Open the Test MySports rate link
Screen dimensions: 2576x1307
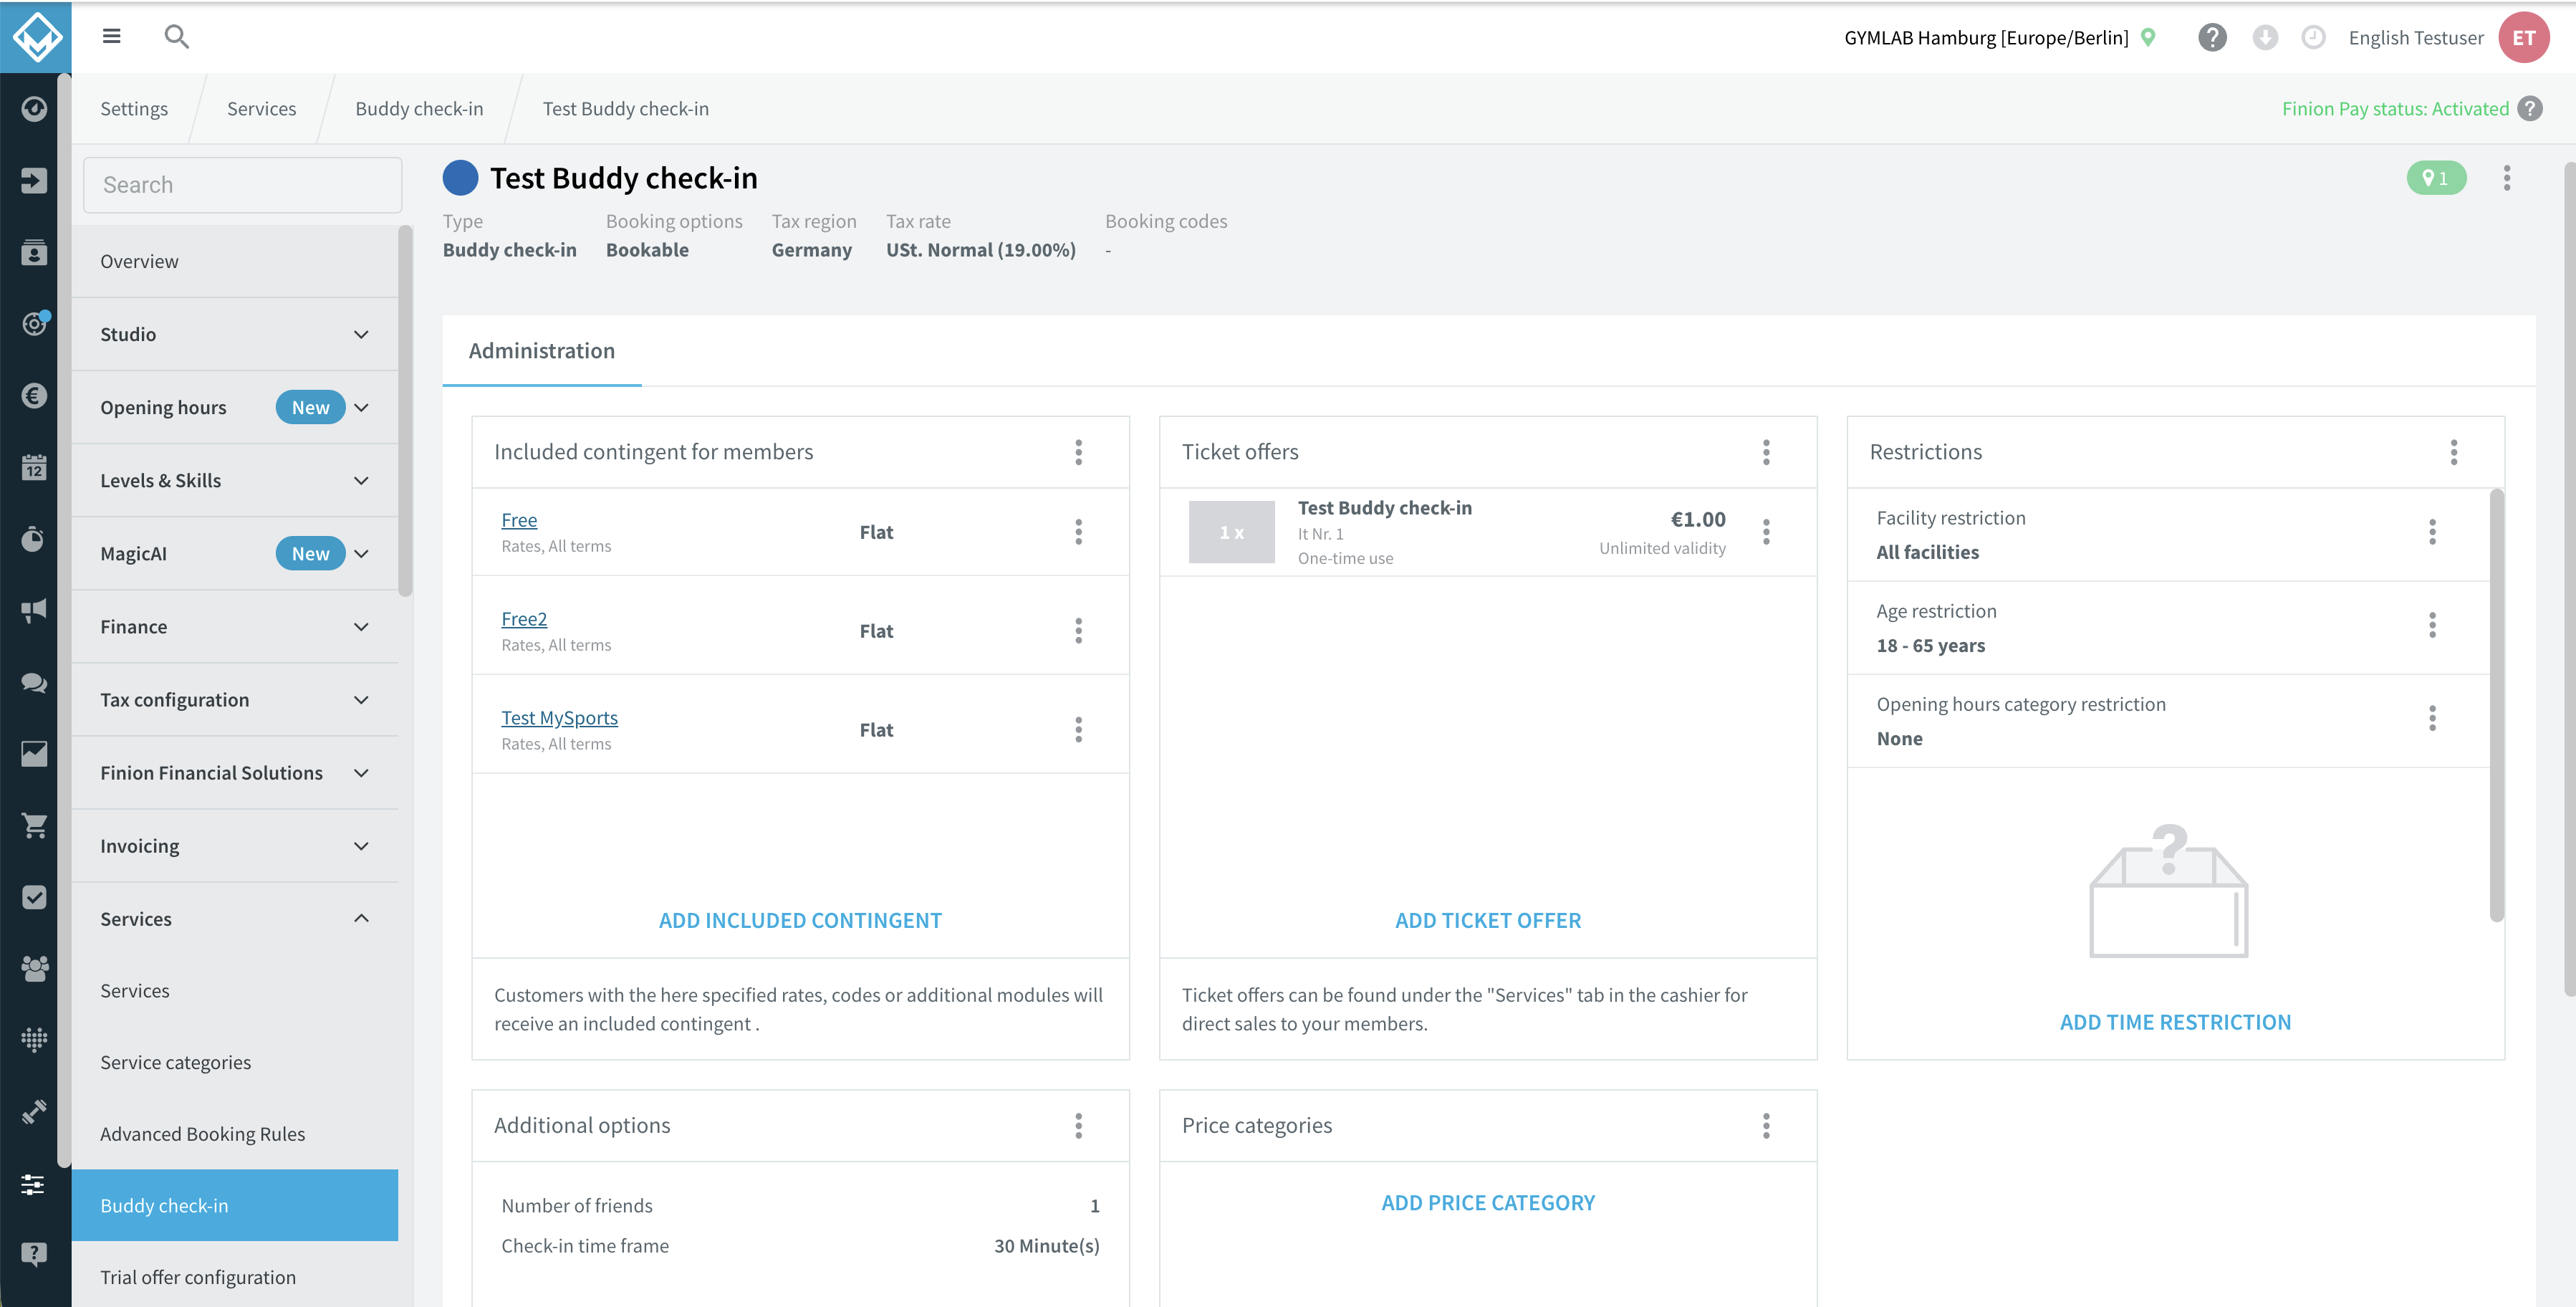point(559,718)
